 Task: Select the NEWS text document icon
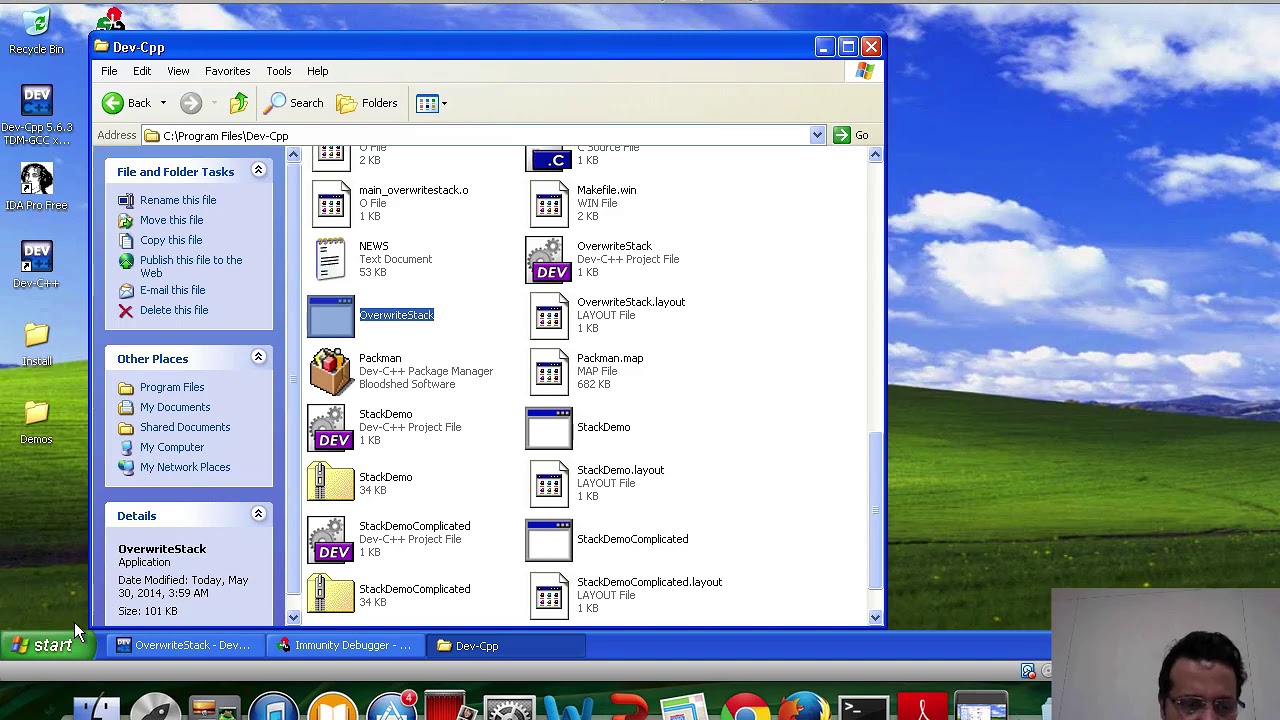[331, 259]
